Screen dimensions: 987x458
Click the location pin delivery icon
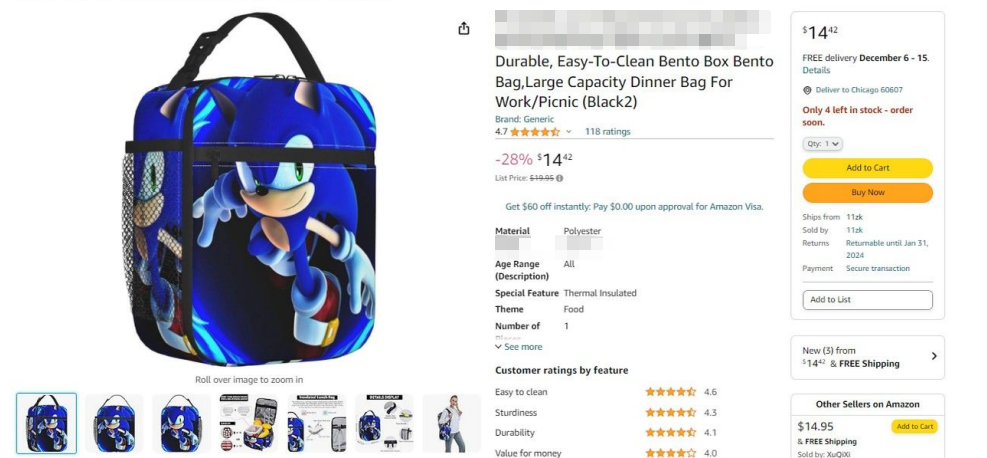click(807, 90)
